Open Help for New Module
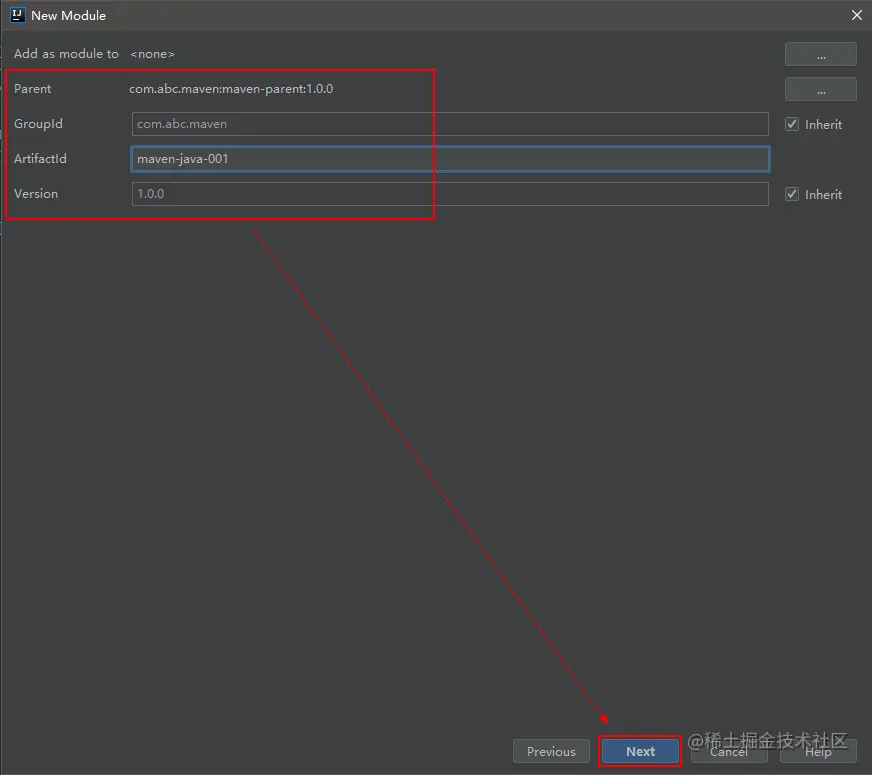This screenshot has height=775, width=872. pyautogui.click(x=818, y=751)
